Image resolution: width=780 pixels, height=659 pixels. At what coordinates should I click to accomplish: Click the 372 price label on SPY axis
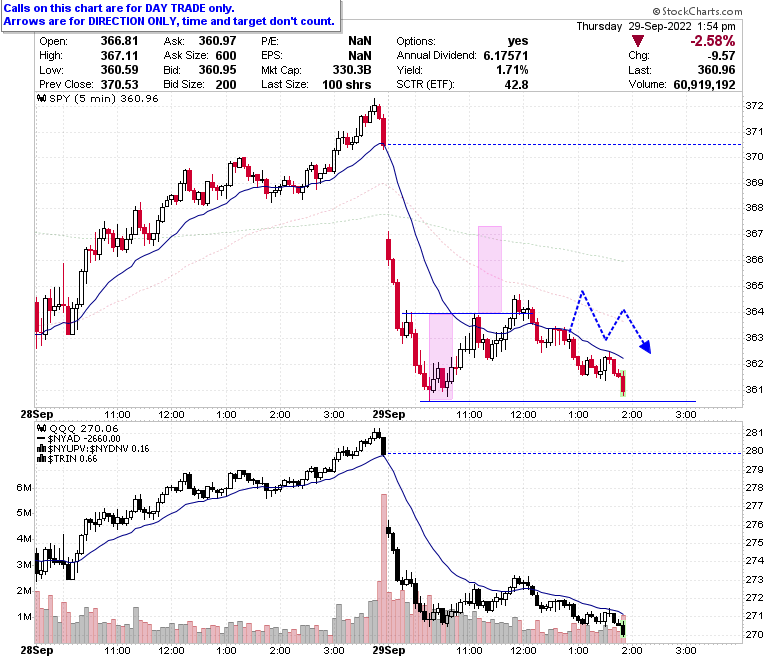(x=754, y=105)
